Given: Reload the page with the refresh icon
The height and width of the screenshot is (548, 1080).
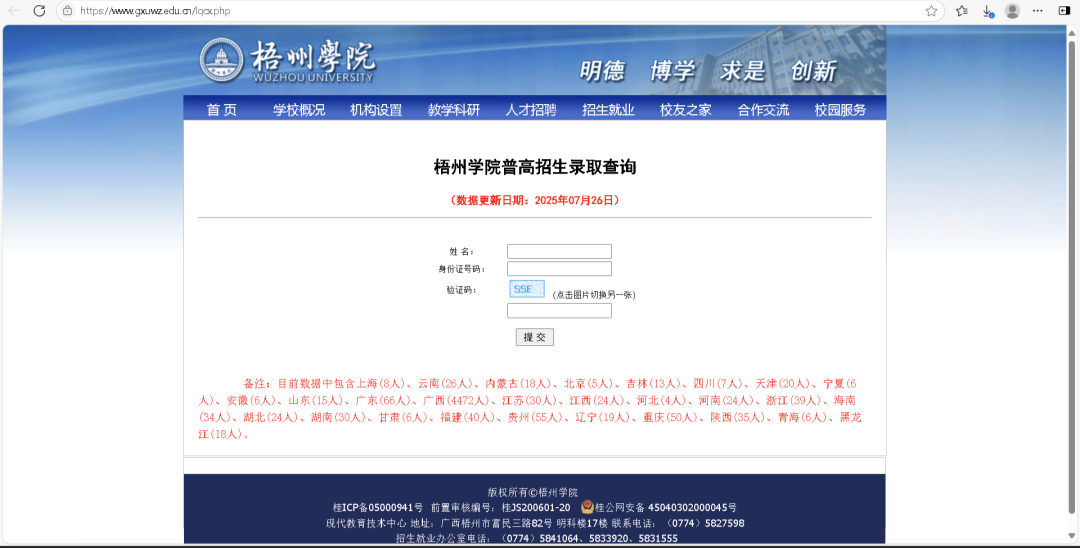Looking at the screenshot, I should 39,10.
